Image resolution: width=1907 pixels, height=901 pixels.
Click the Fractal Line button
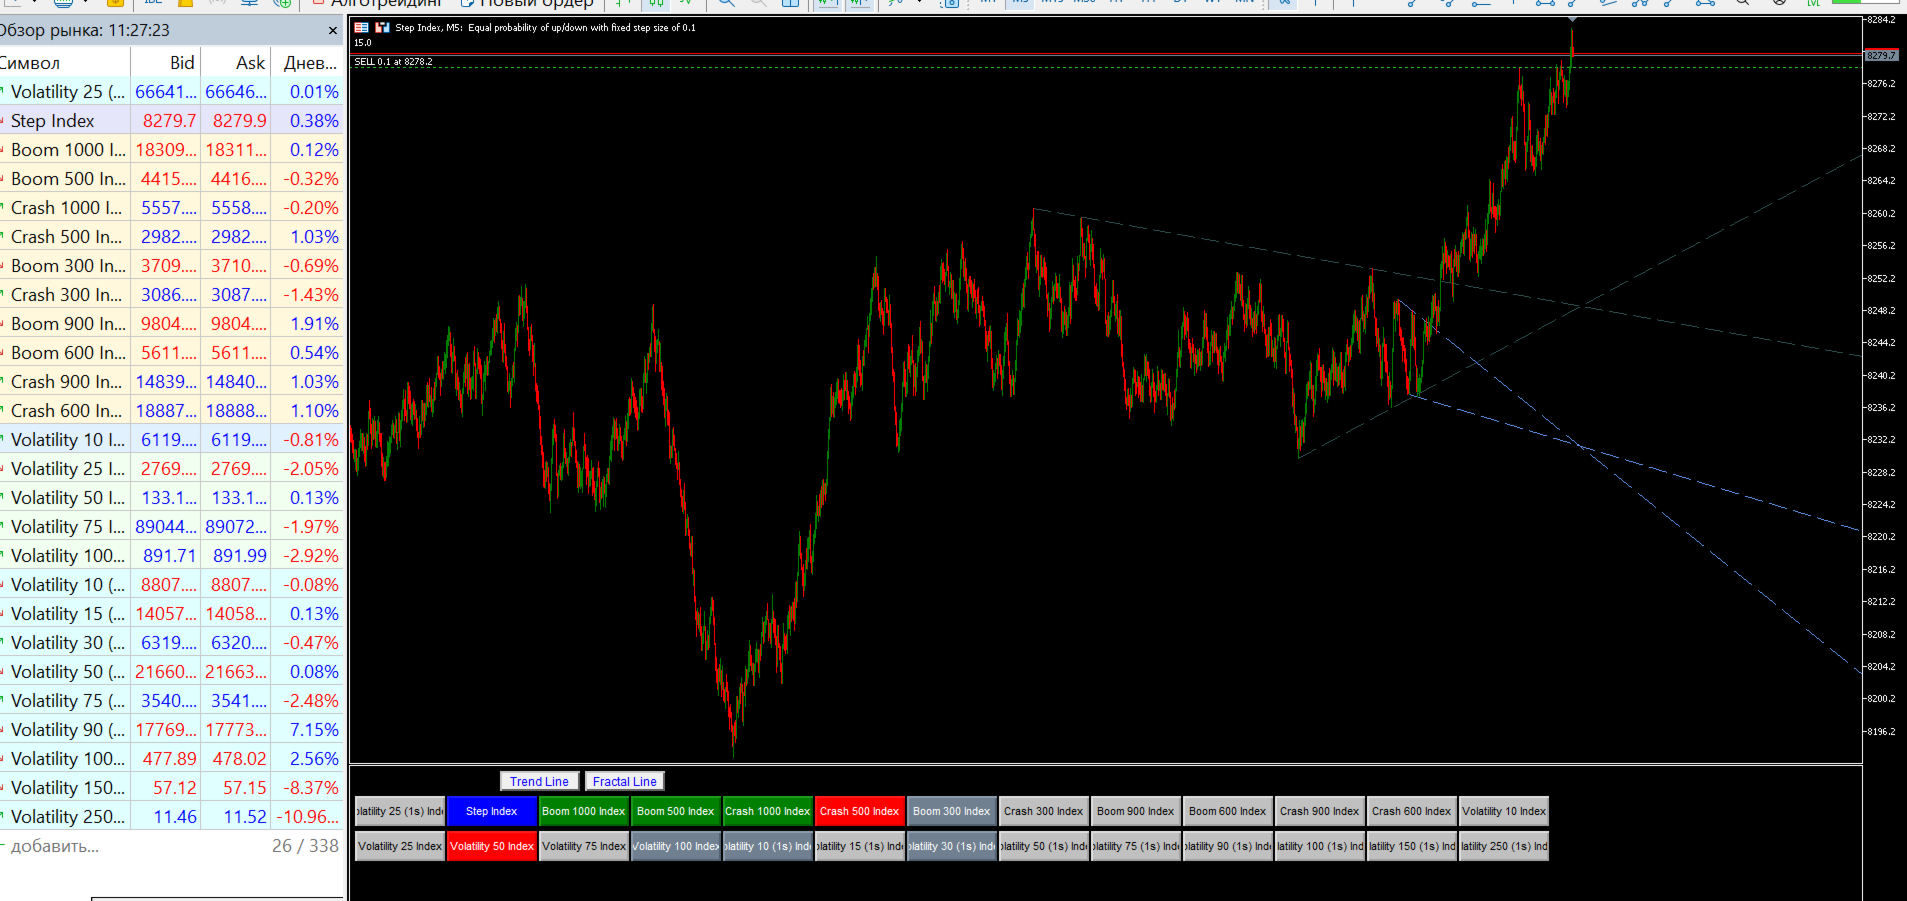tap(624, 781)
